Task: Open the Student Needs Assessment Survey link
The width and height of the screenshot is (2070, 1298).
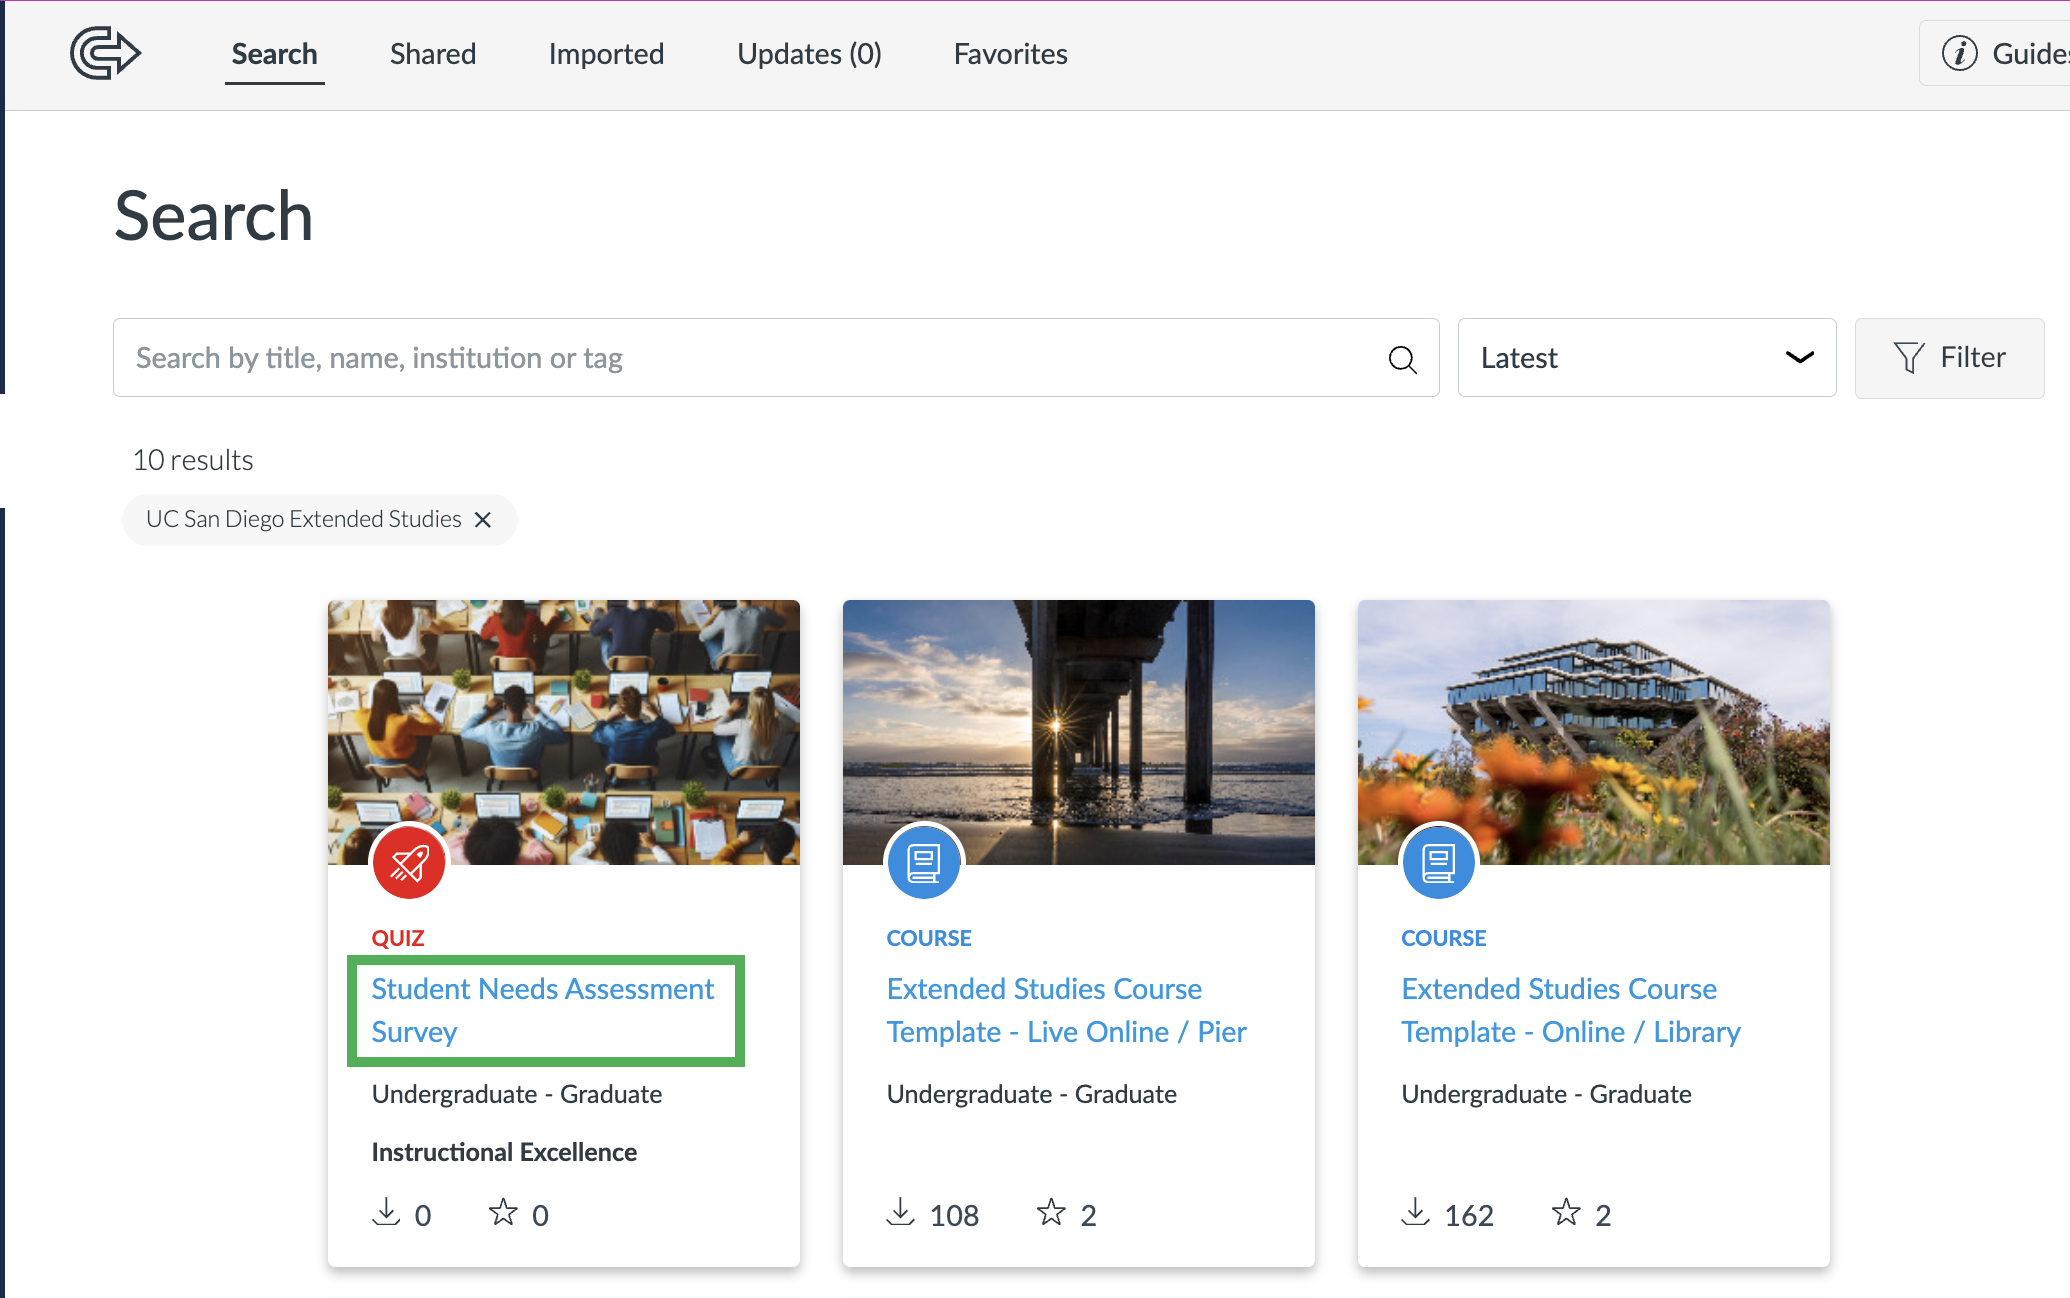Action: tap(543, 1010)
